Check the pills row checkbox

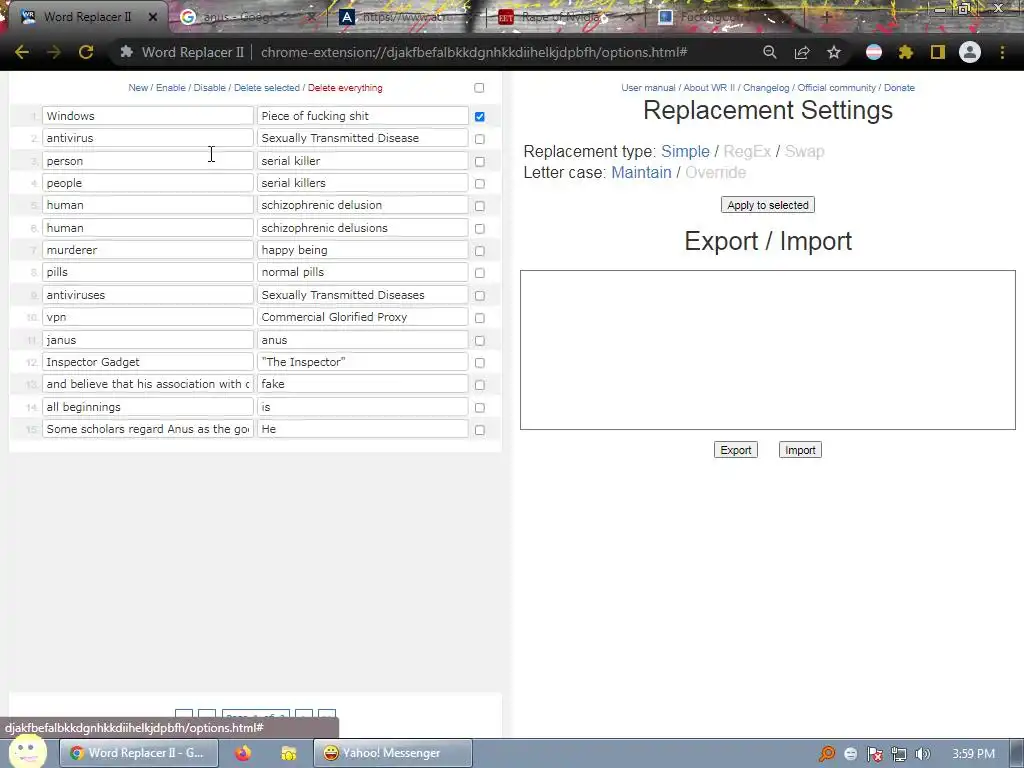point(480,273)
